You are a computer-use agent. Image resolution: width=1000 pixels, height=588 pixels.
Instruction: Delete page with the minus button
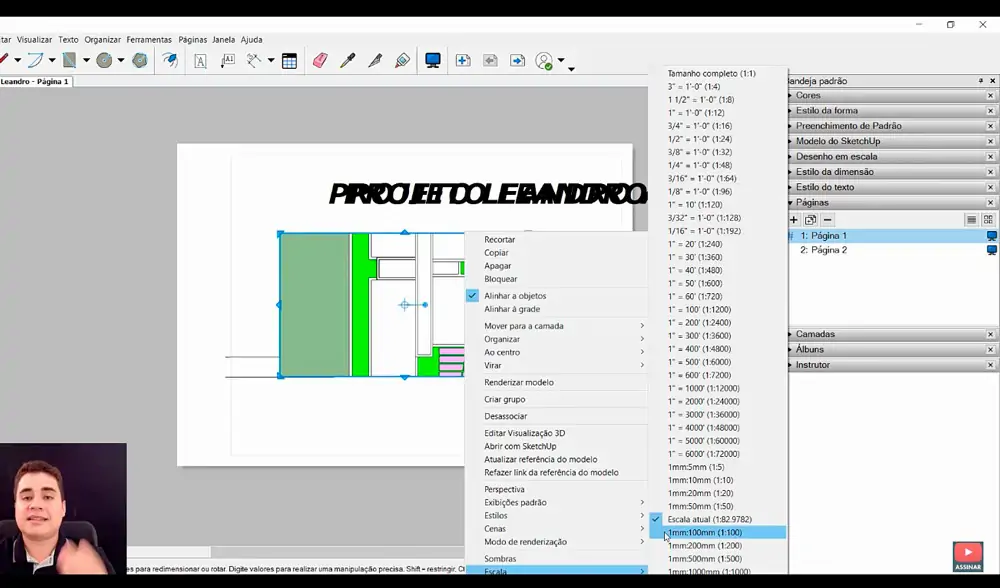pyautogui.click(x=827, y=219)
